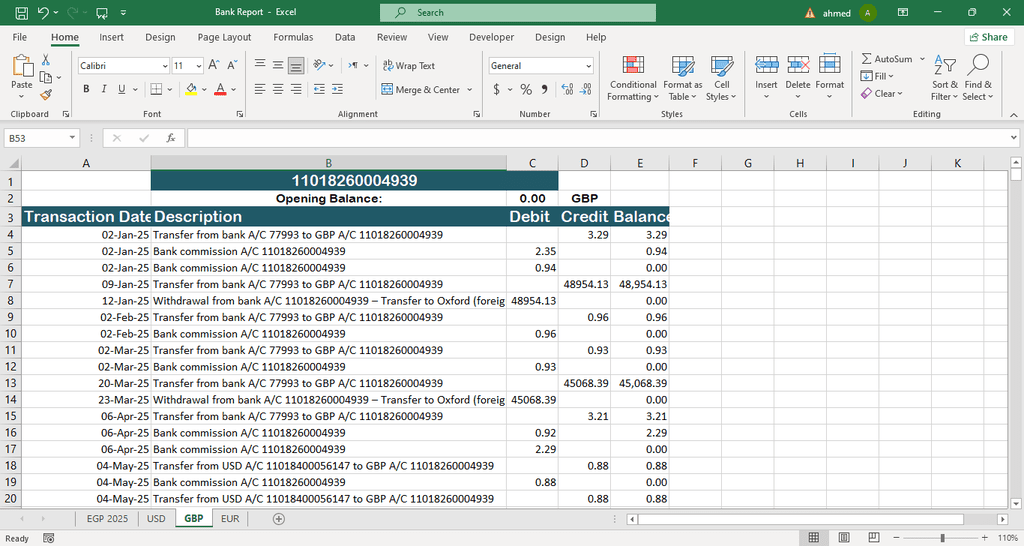Toggle Bold formatting
1024x546 pixels.
pyautogui.click(x=87, y=89)
